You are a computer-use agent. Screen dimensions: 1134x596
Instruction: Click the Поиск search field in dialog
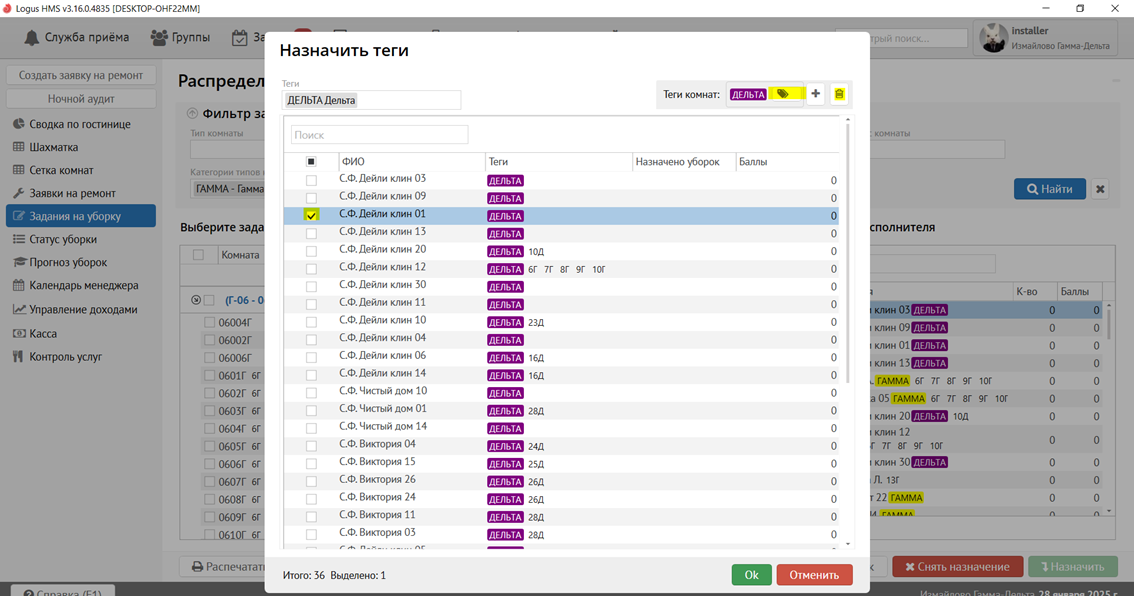379,135
